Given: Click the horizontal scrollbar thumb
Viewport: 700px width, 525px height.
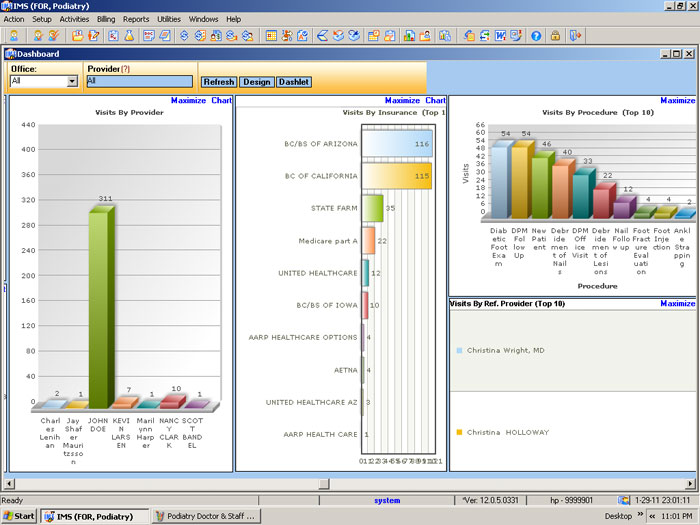Looking at the screenshot, I should coord(325,483).
